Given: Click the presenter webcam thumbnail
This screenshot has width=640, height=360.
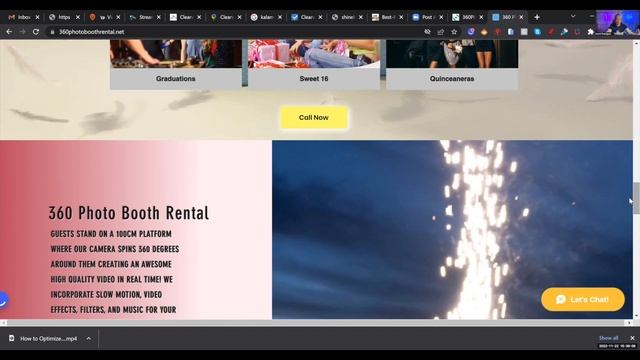Looking at the screenshot, I should point(618,23).
